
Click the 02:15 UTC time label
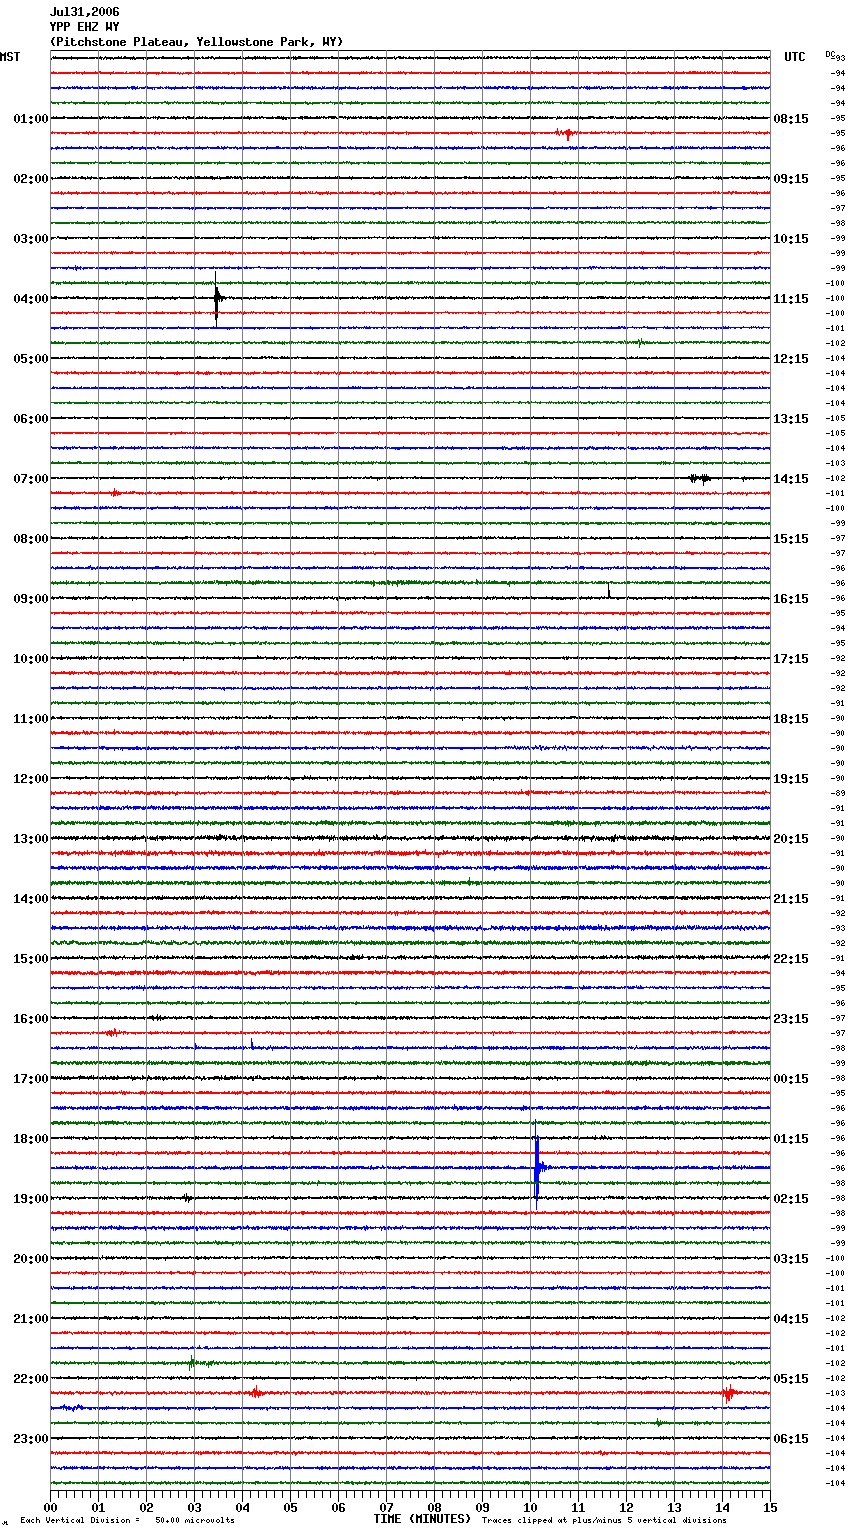click(x=791, y=1199)
